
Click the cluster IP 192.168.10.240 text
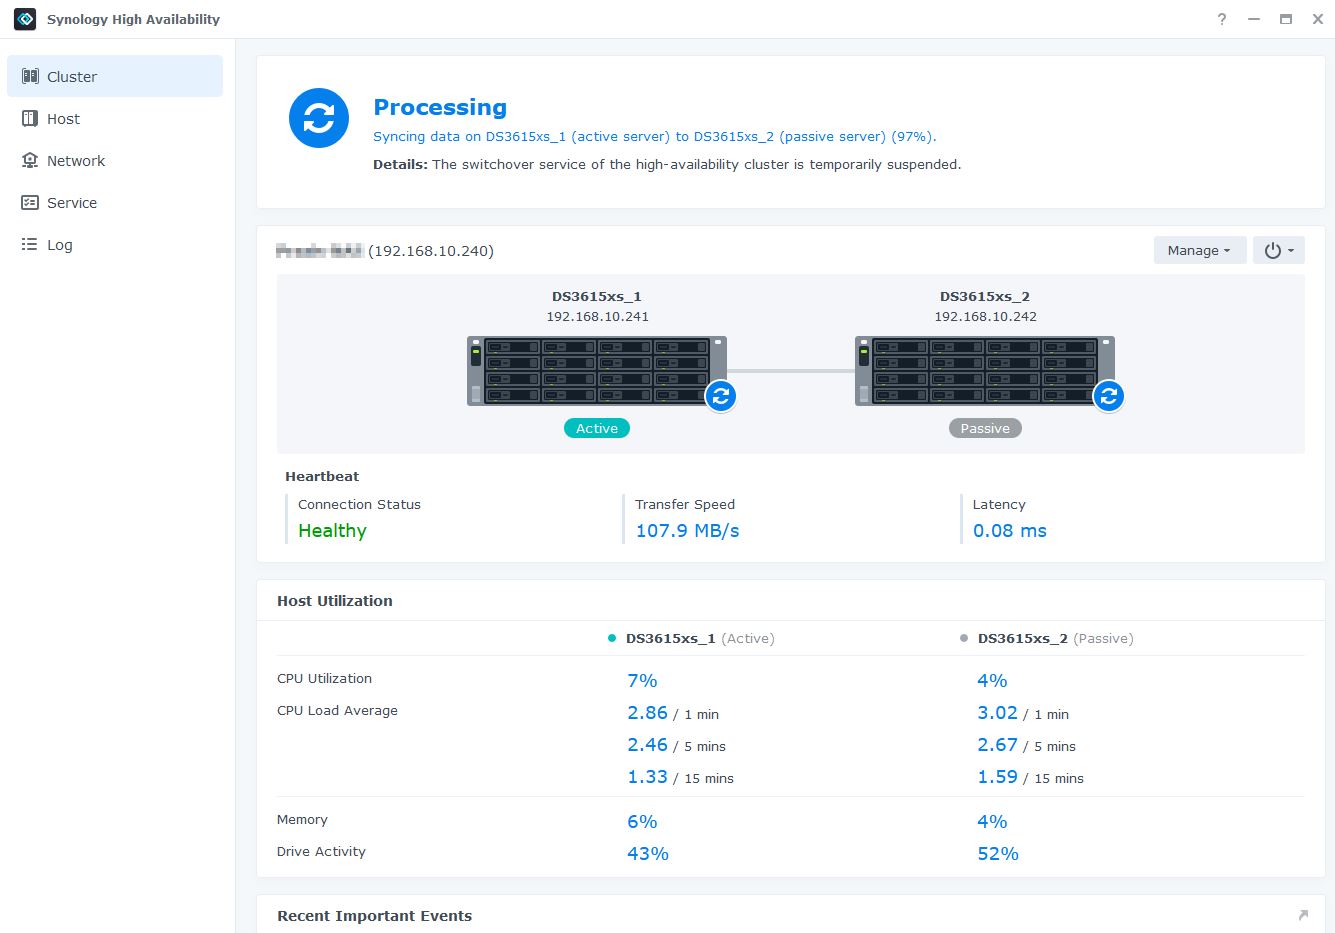(431, 250)
